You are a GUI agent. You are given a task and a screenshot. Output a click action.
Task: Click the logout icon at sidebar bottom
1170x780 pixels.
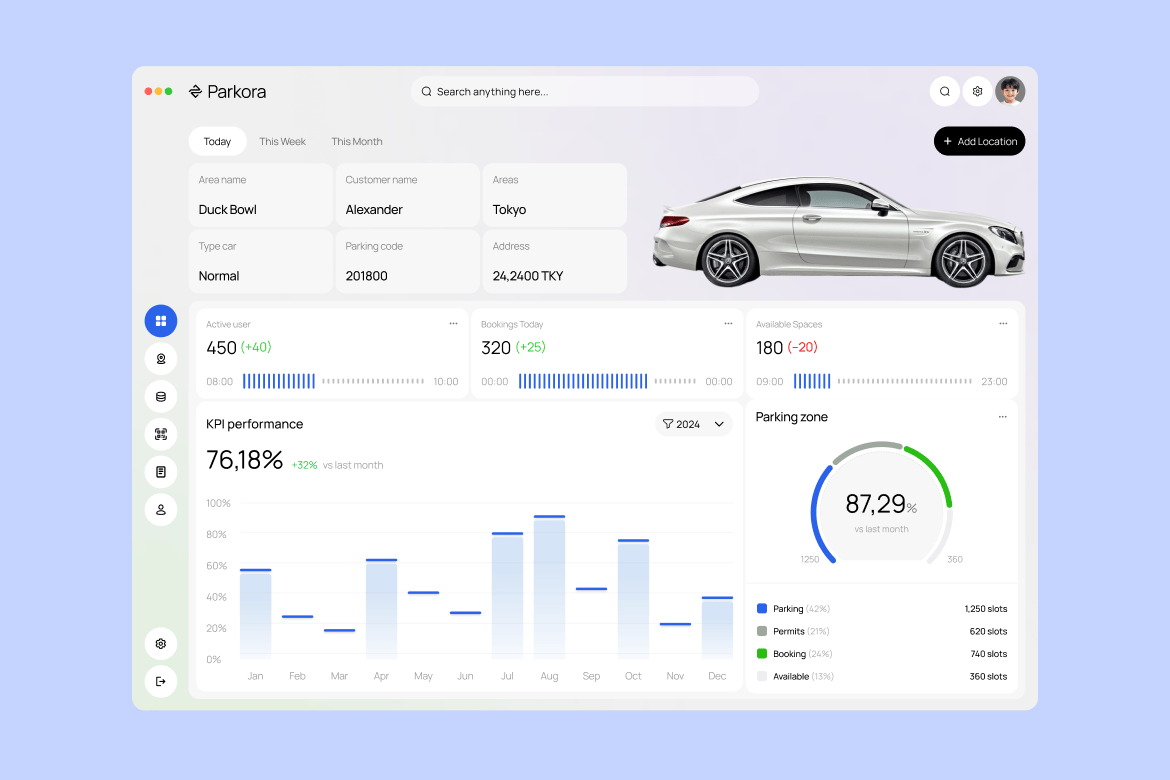point(161,681)
